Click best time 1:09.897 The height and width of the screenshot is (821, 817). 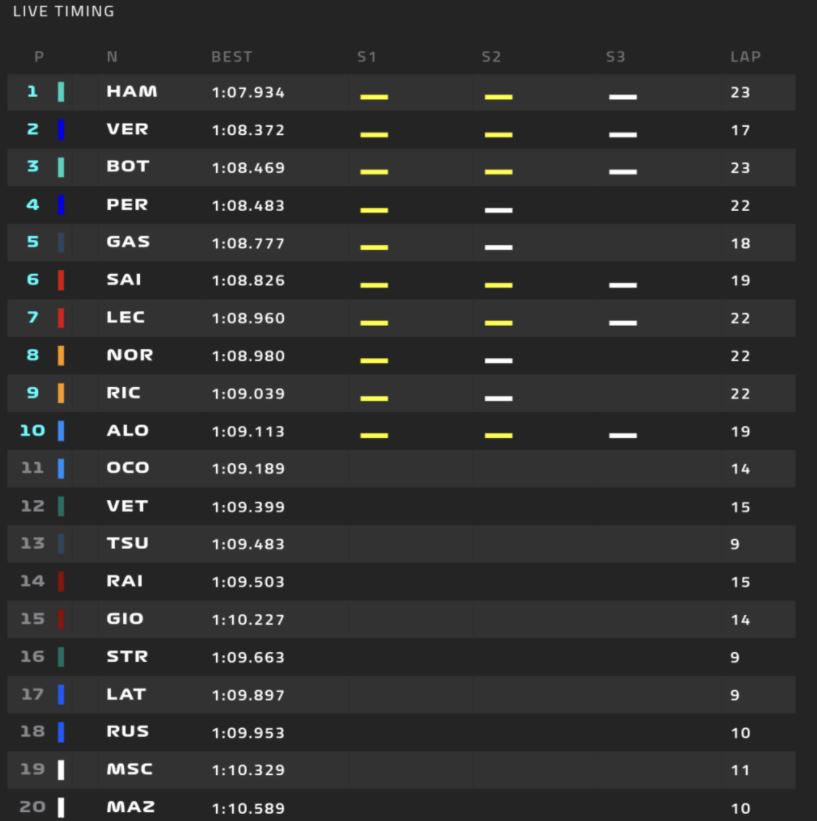pos(248,695)
